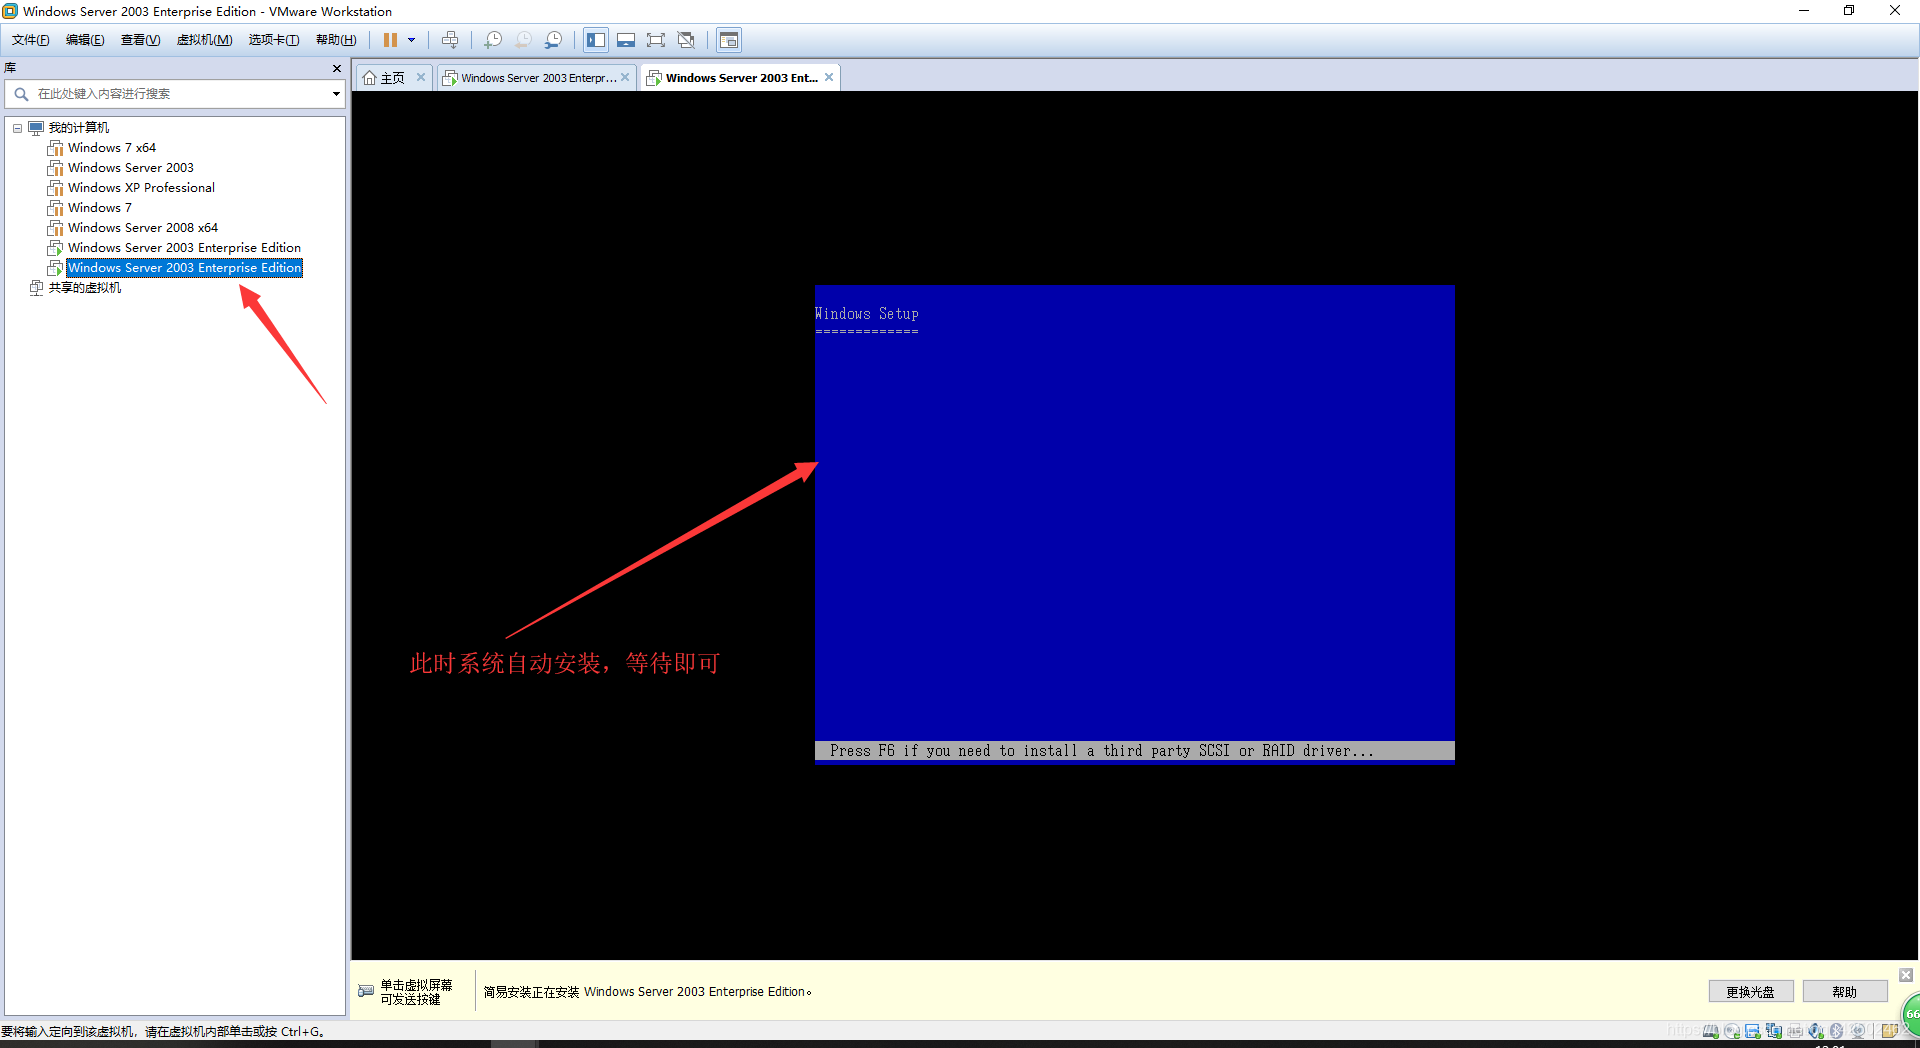
Task: Click the 更换光盘 button
Action: (1750, 992)
